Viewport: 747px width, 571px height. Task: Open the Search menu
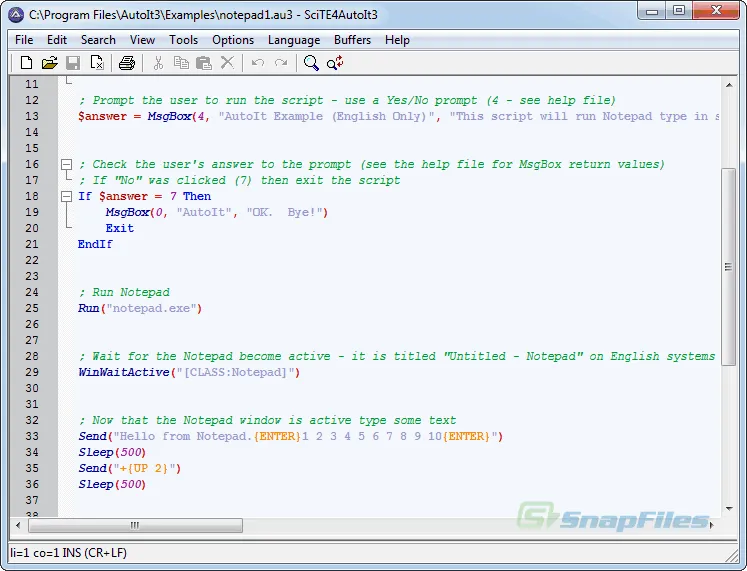98,40
